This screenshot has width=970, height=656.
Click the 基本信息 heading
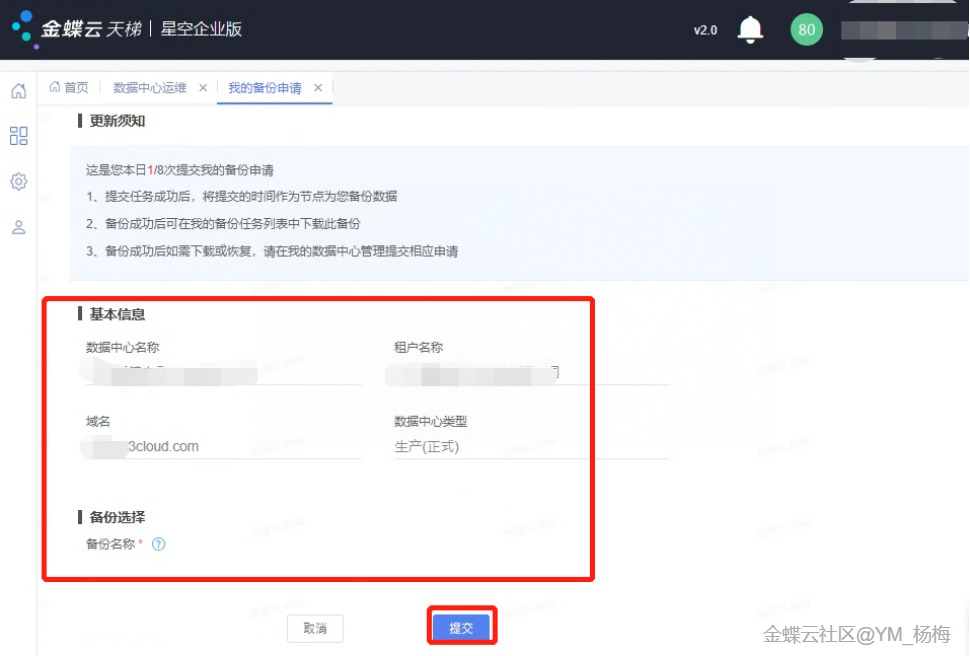(x=117, y=314)
